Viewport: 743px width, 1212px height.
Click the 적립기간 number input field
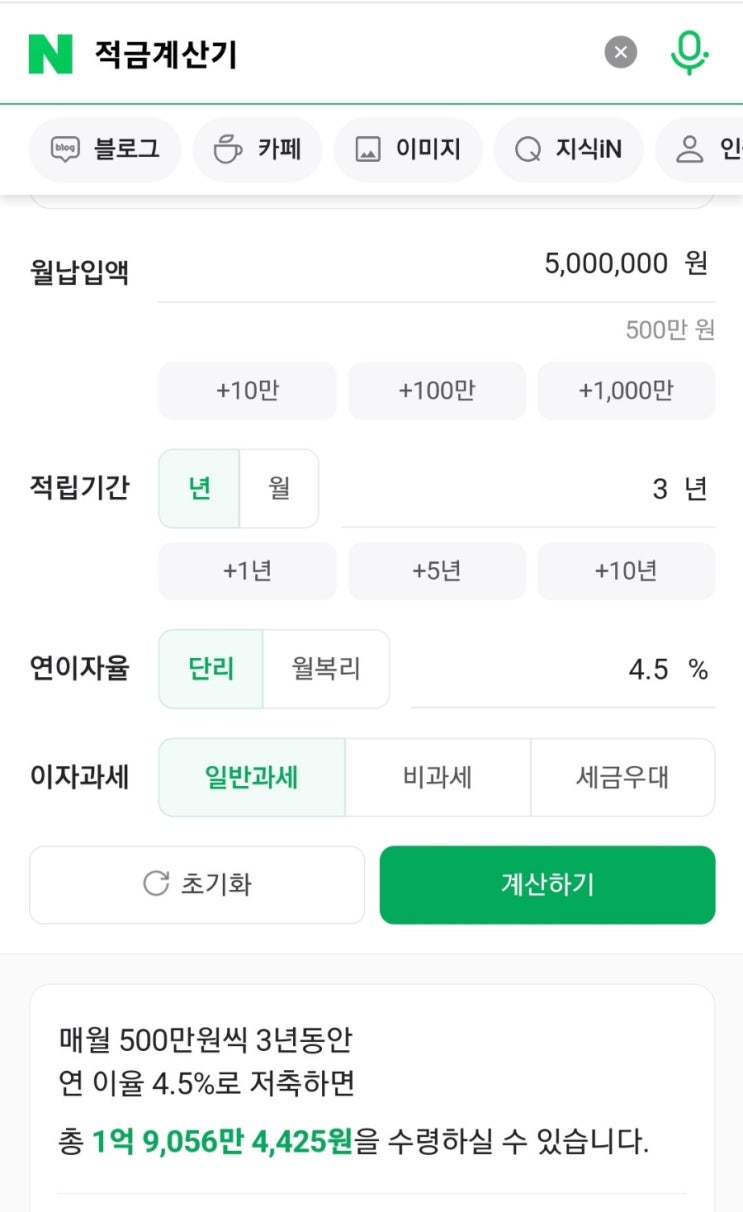528,490
